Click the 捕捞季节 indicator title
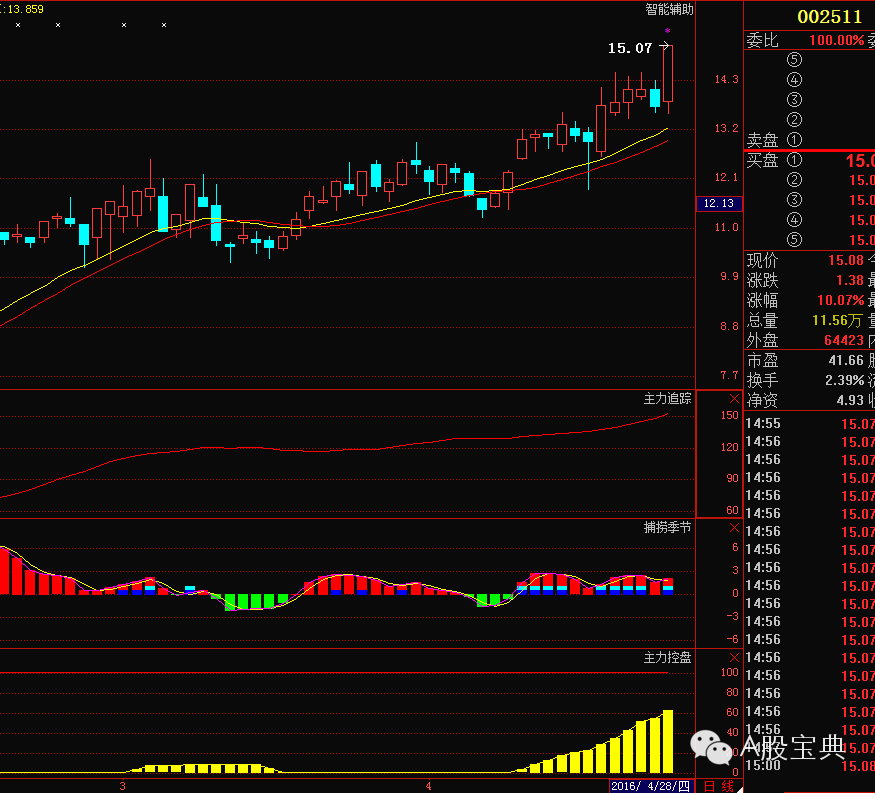Screen dimensions: 875x793 coord(667,528)
